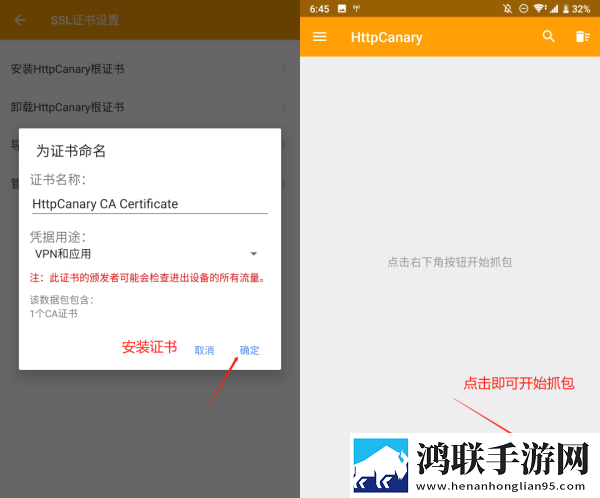Image resolution: width=600 pixels, height=498 pixels.
Task: Expand chevron beside 卸载HttpCanary根证书
Action: pos(284,107)
